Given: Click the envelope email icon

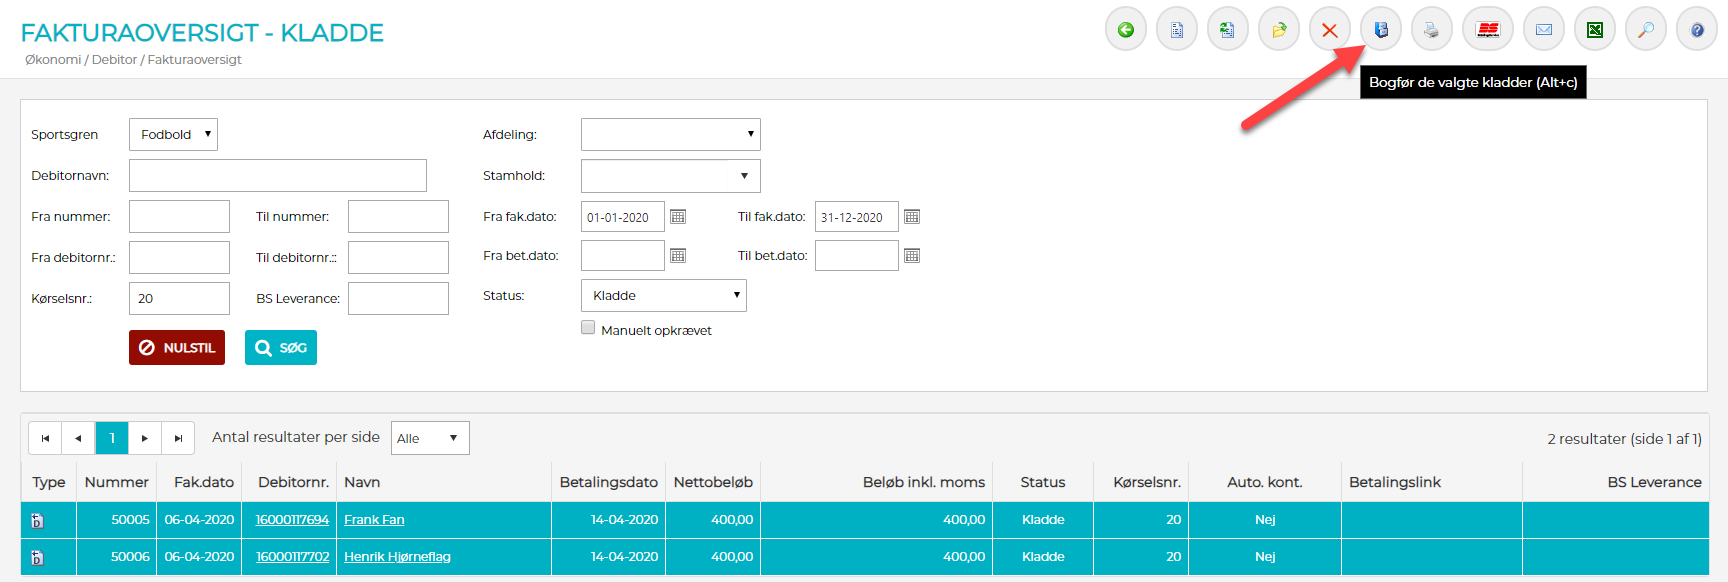Looking at the screenshot, I should point(1543,30).
